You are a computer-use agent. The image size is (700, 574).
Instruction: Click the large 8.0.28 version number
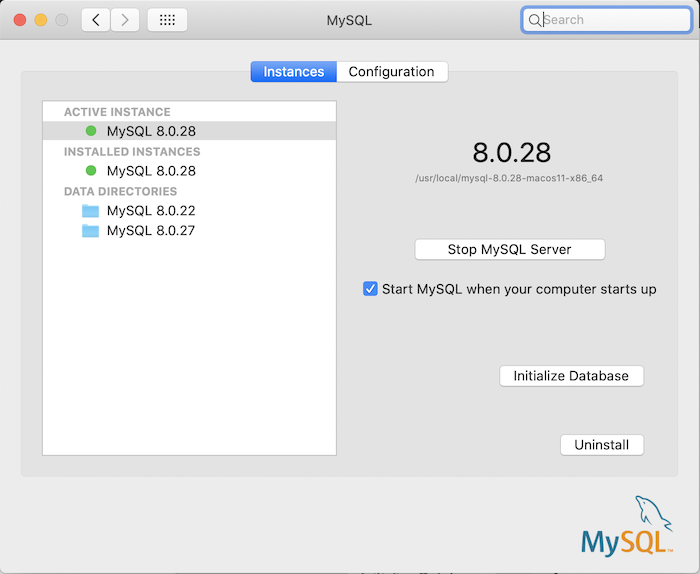pyautogui.click(x=512, y=153)
